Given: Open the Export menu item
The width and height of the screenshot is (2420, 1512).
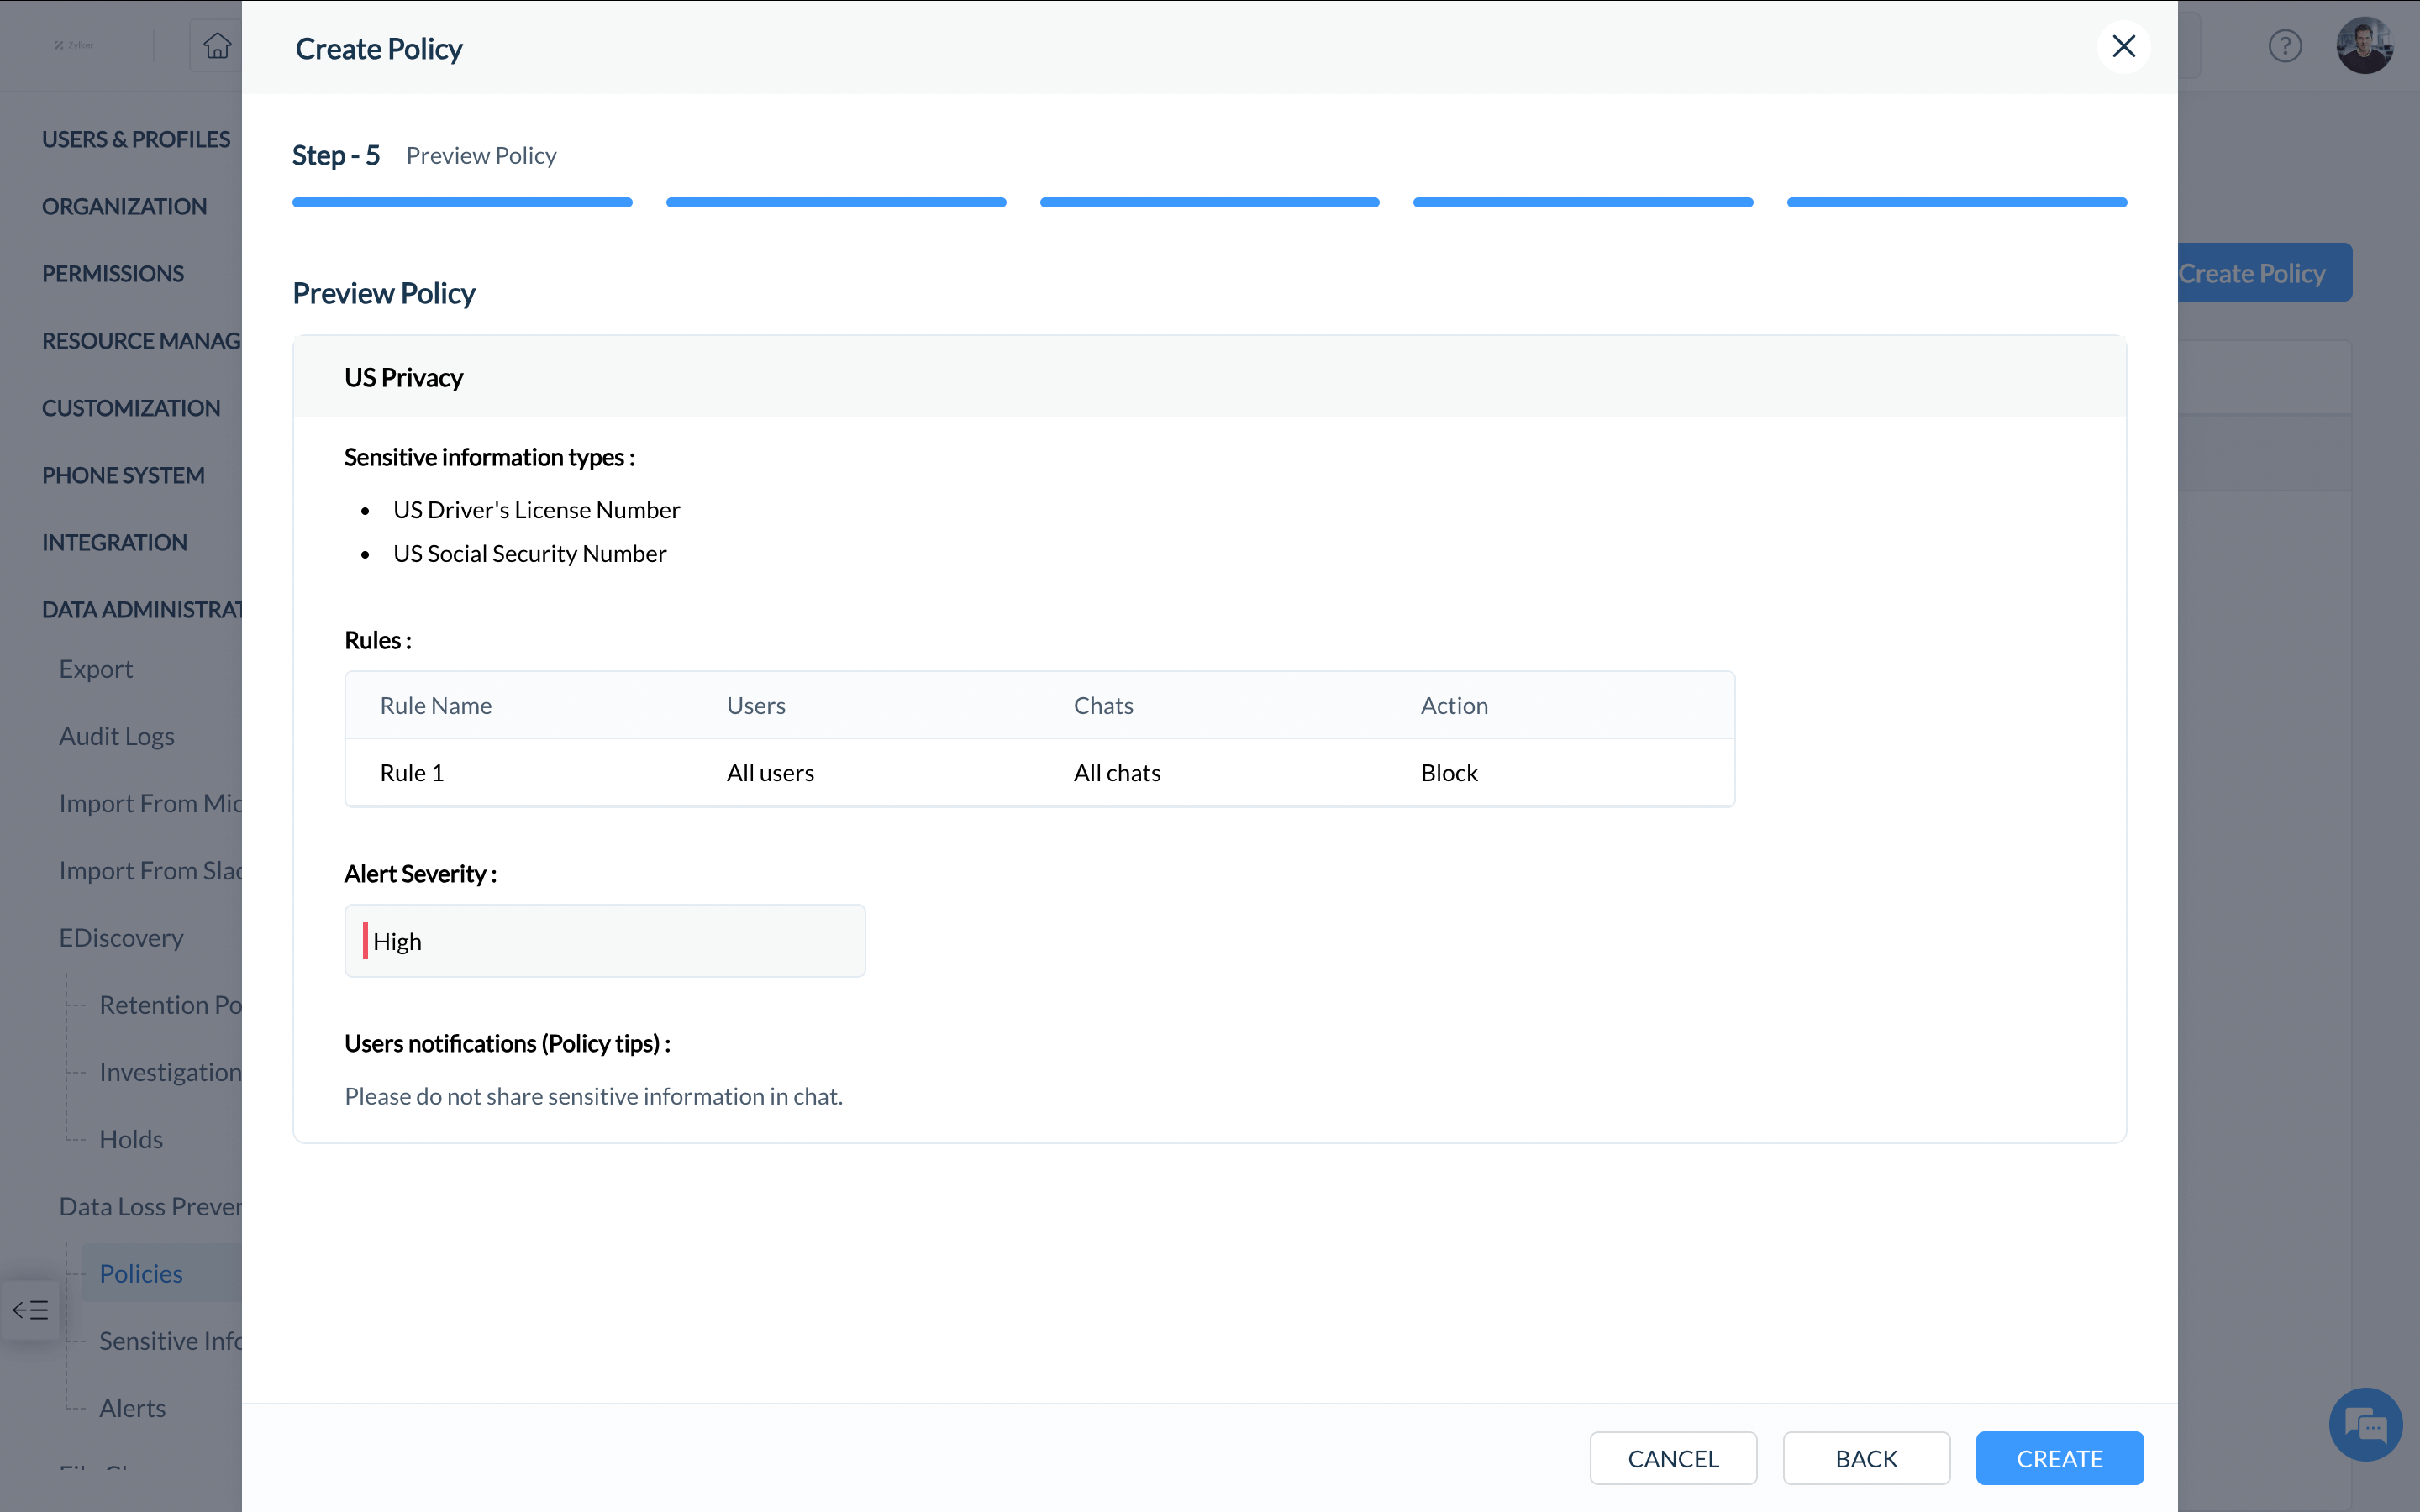Looking at the screenshot, I should 95,669.
